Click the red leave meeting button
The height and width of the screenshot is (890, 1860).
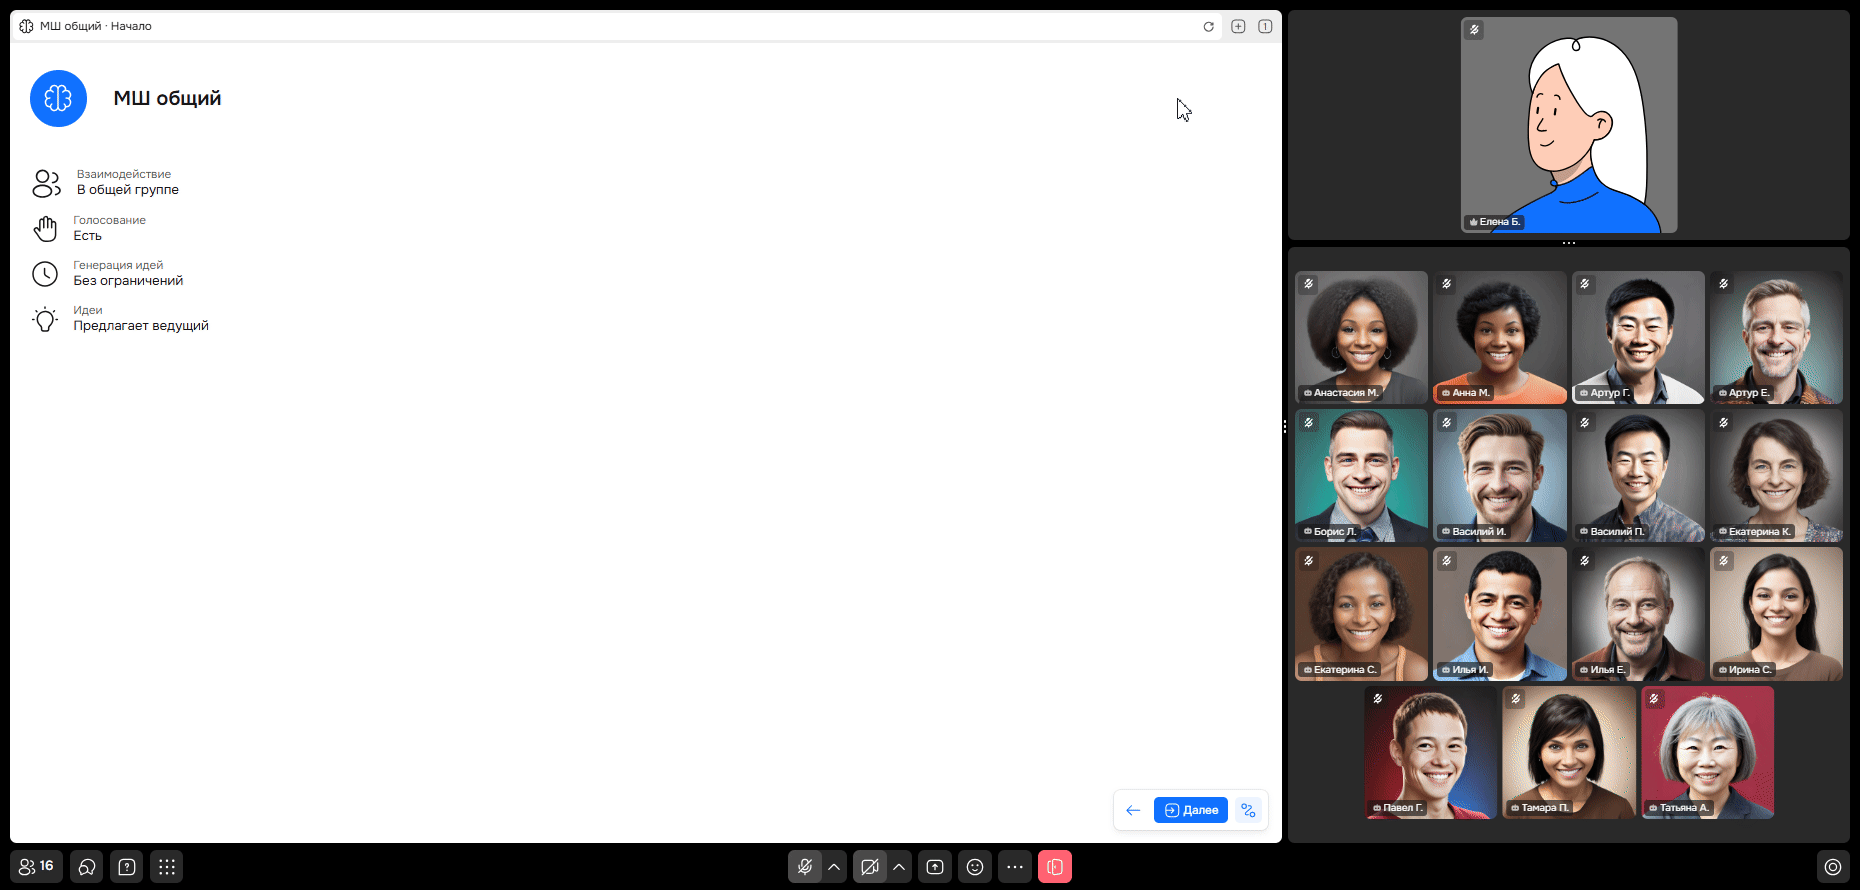click(1055, 867)
